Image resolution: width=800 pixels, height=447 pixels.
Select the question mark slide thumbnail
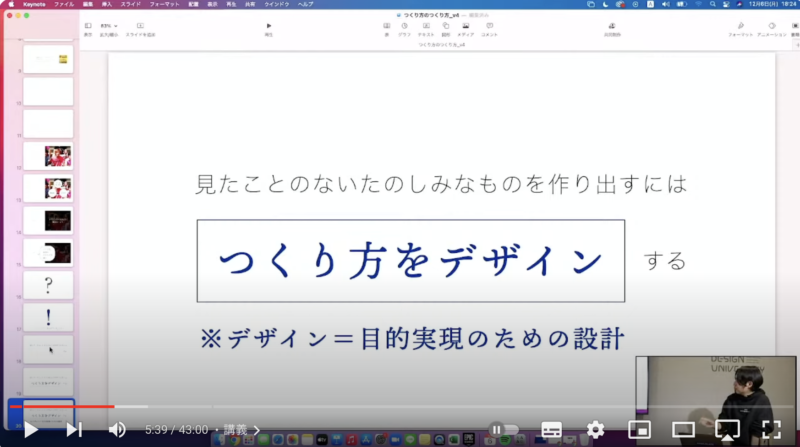tap(48, 285)
